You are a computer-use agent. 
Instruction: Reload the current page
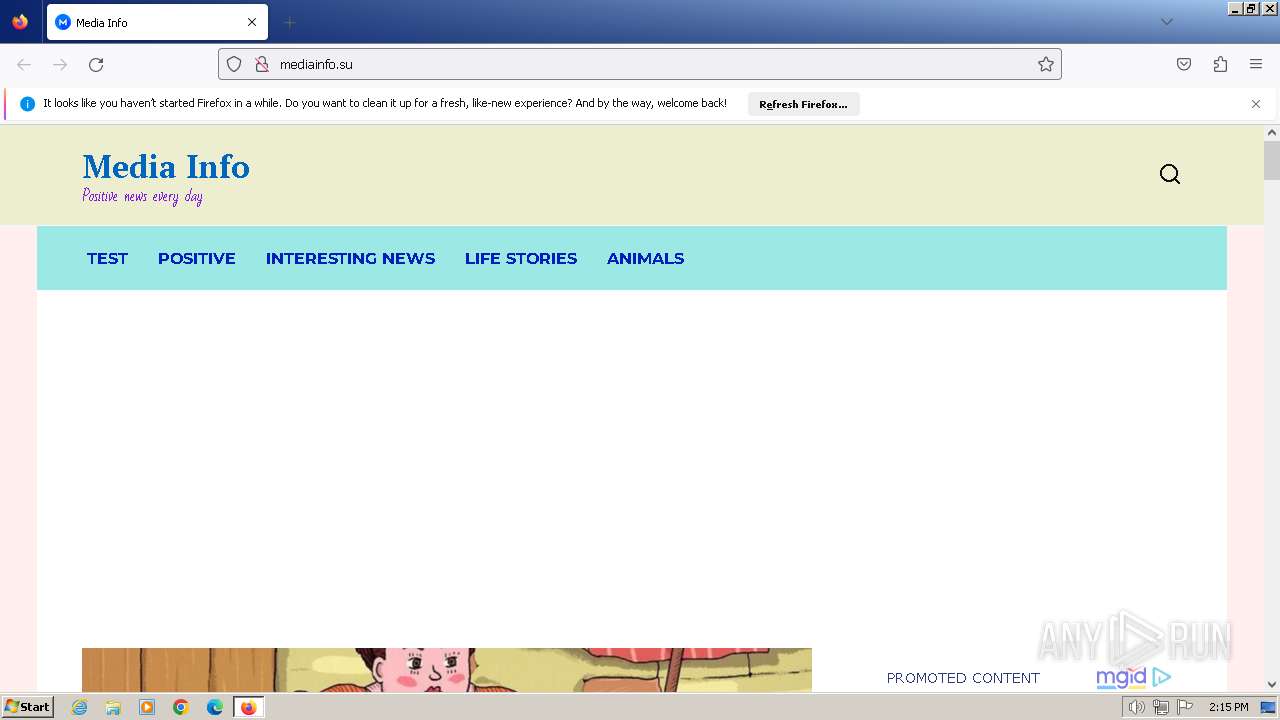[x=96, y=64]
